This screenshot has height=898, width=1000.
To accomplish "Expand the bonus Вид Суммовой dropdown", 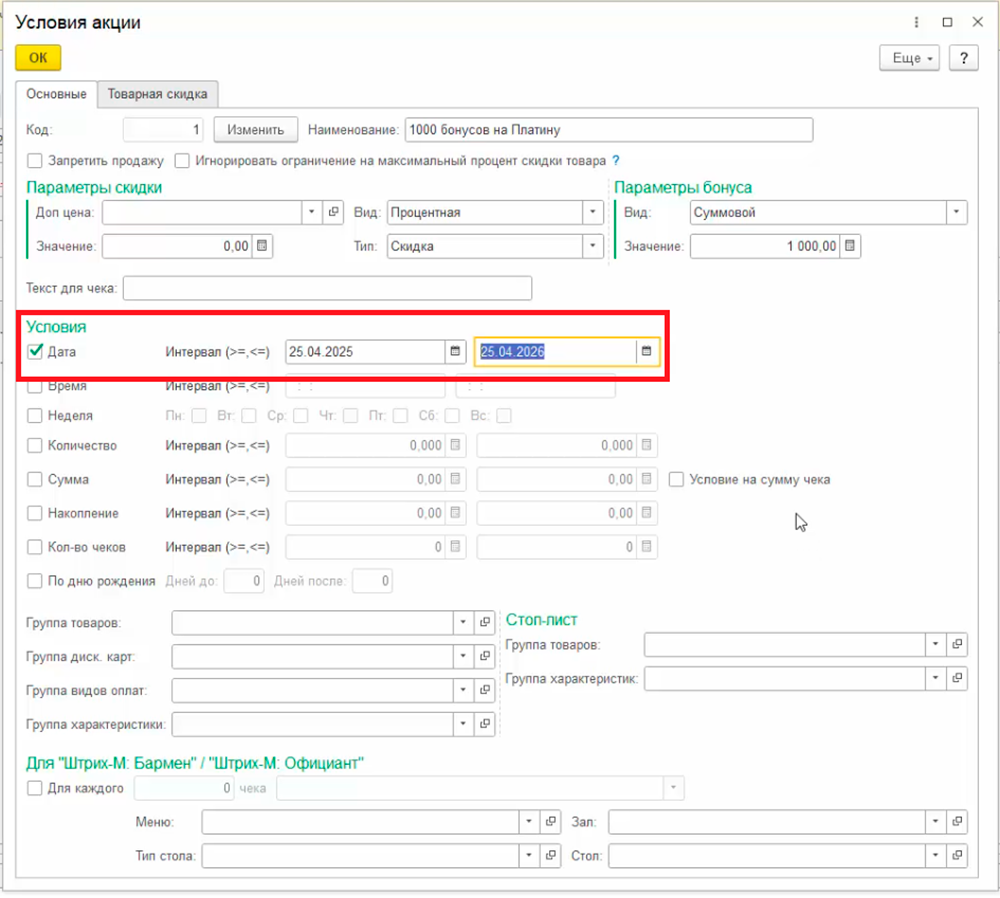I will (x=957, y=212).
